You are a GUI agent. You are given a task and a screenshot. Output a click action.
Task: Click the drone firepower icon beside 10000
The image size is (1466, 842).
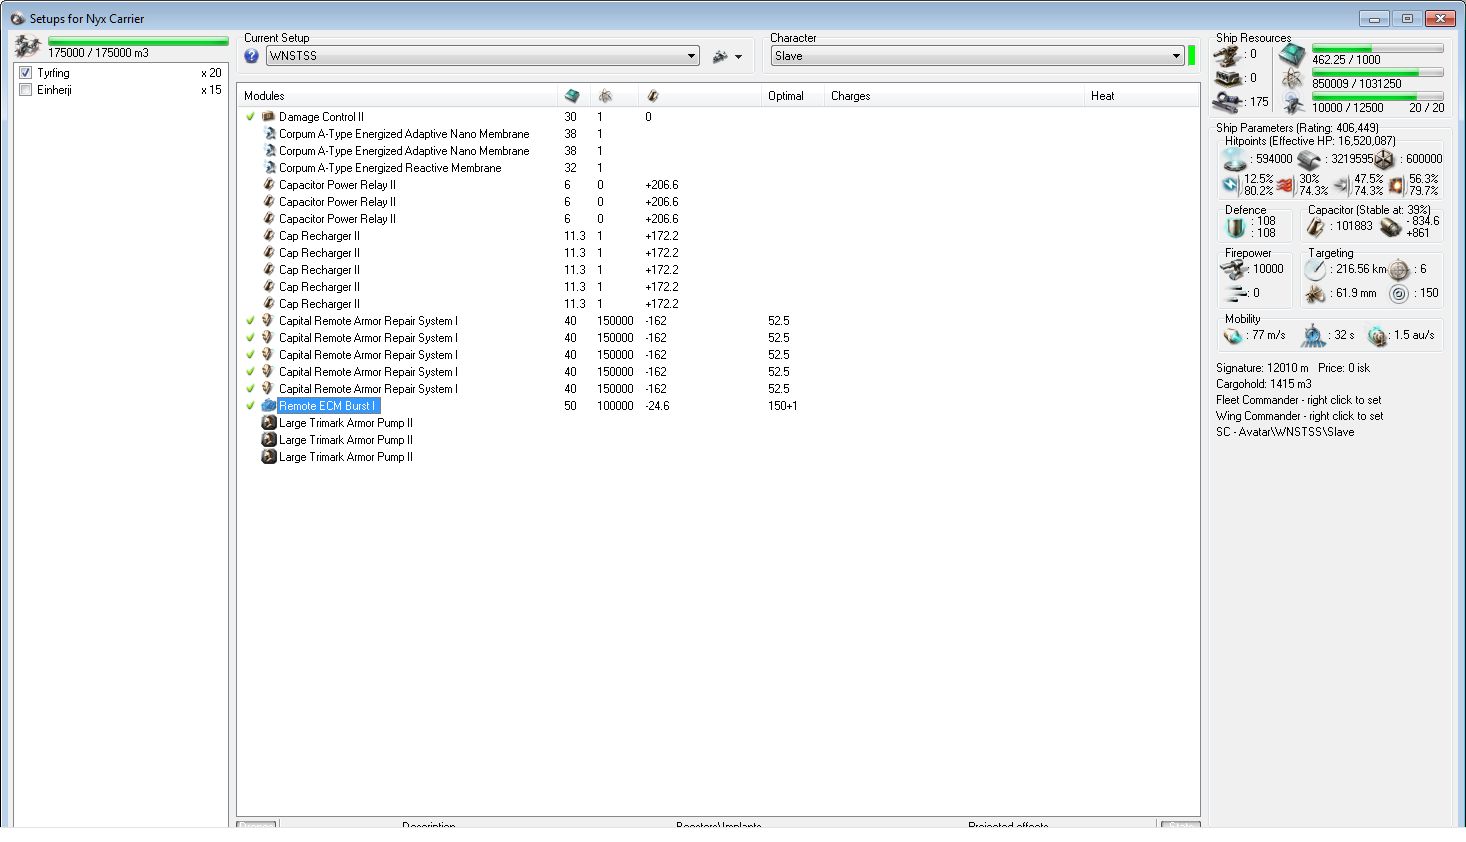[x=1235, y=269]
